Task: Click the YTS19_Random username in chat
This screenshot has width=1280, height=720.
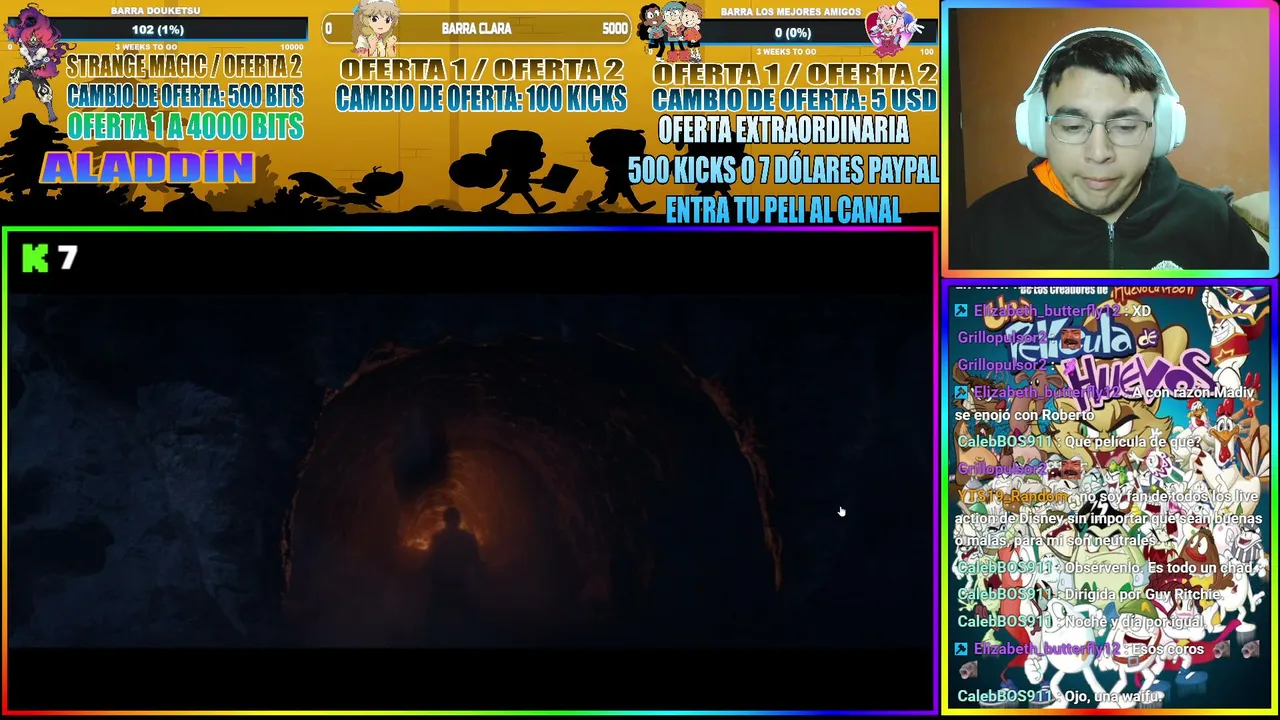Action: coord(1012,496)
